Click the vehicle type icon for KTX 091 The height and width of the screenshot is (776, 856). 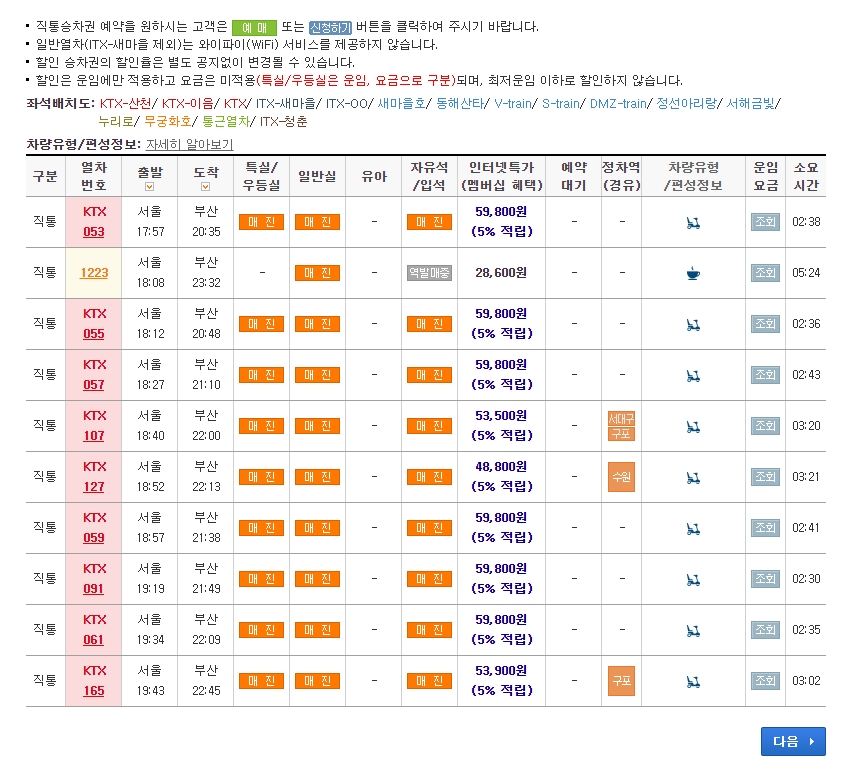[692, 578]
